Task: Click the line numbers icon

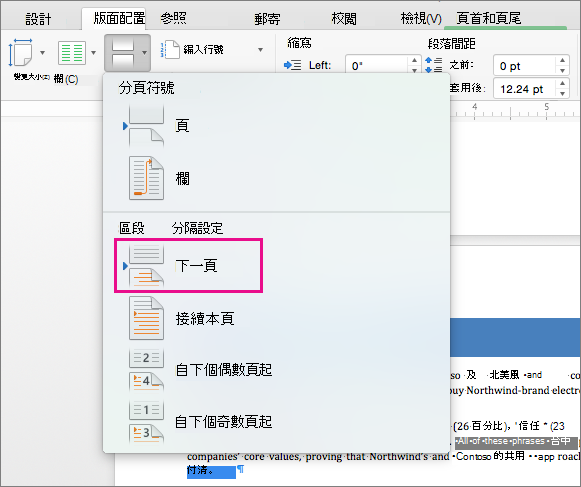Action: (x=170, y=50)
